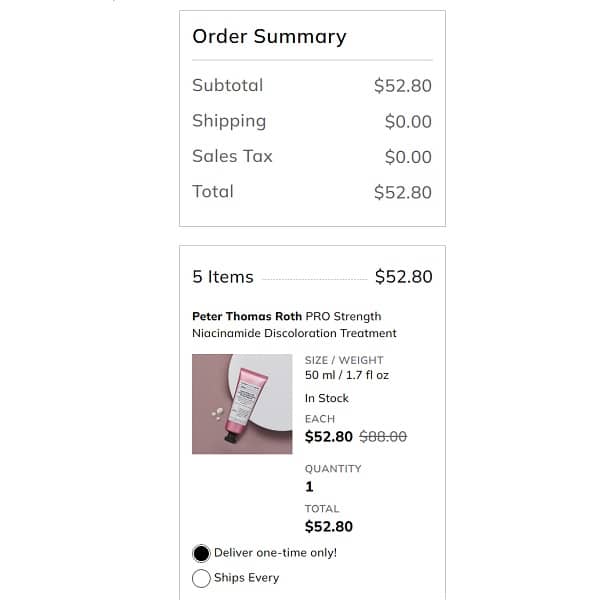
Task: Click the 5 Items header text
Action: coord(223,277)
